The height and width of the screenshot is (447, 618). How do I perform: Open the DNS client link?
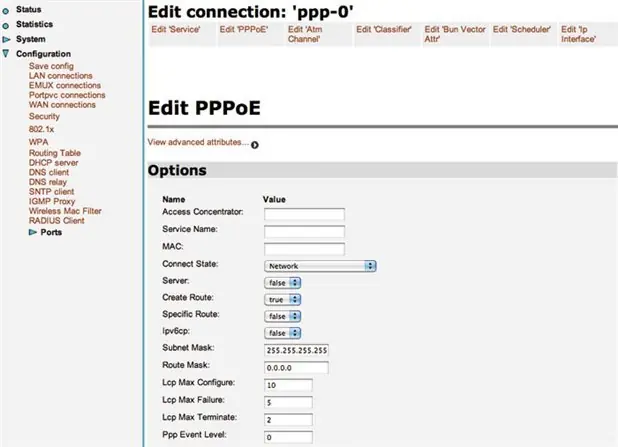point(49,172)
